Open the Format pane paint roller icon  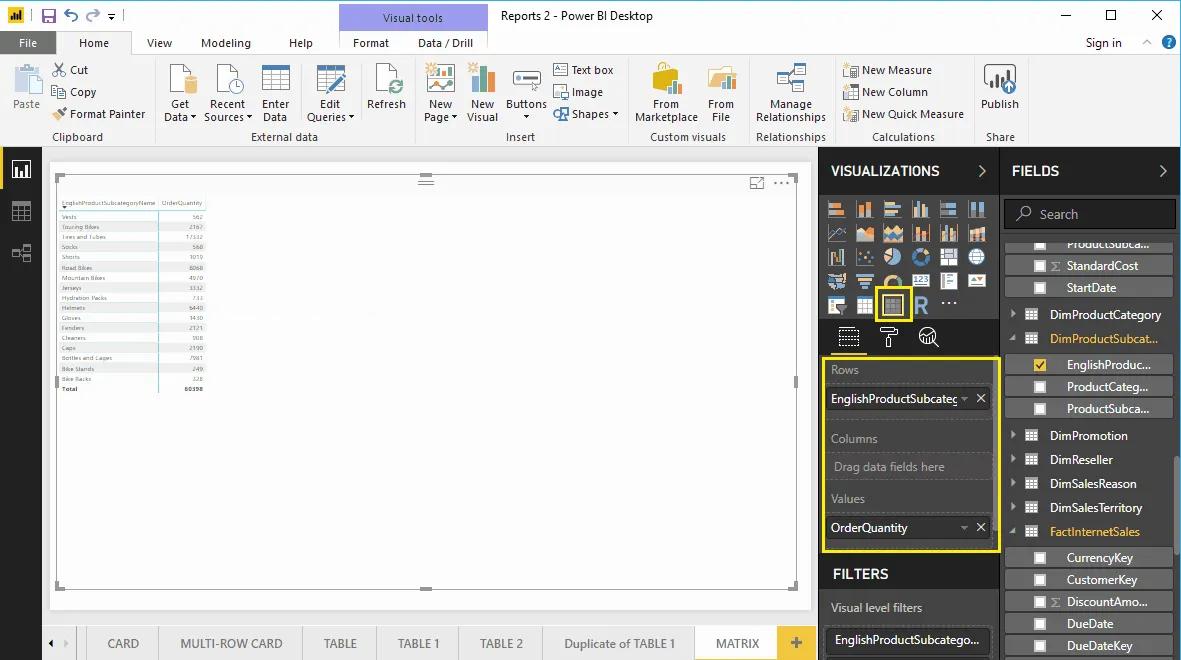(888, 338)
